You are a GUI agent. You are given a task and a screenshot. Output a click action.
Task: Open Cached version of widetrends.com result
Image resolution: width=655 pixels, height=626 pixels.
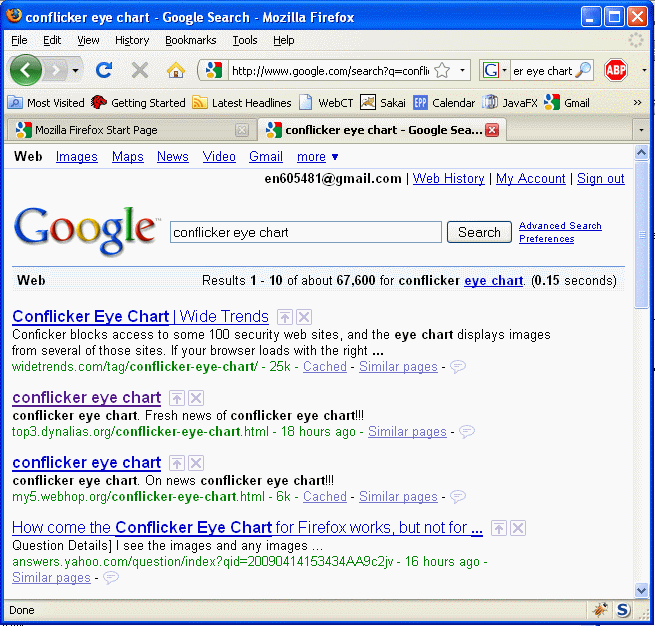point(325,367)
